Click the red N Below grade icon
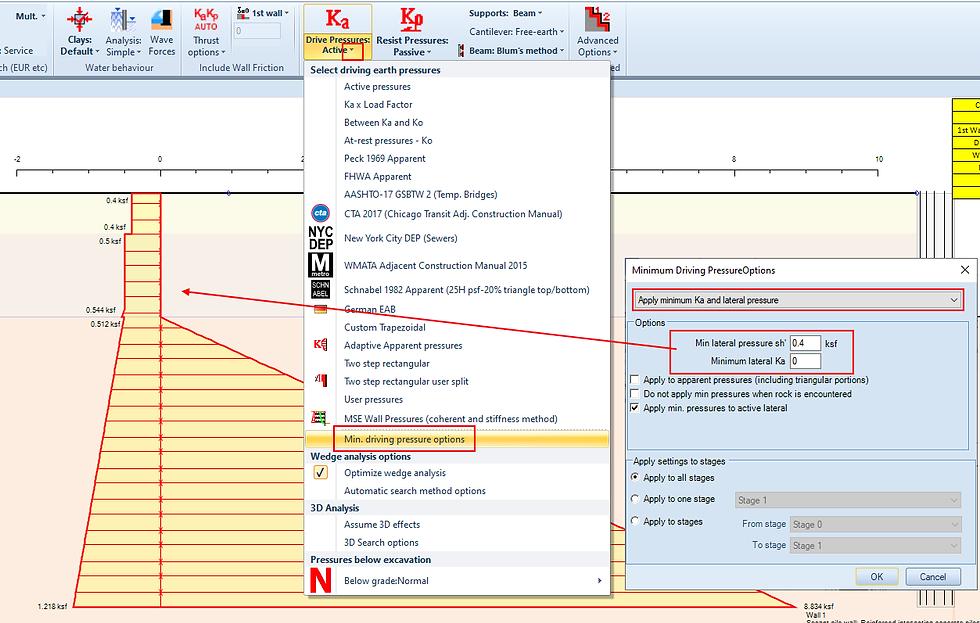The height and width of the screenshot is (623, 980). pyautogui.click(x=321, y=580)
